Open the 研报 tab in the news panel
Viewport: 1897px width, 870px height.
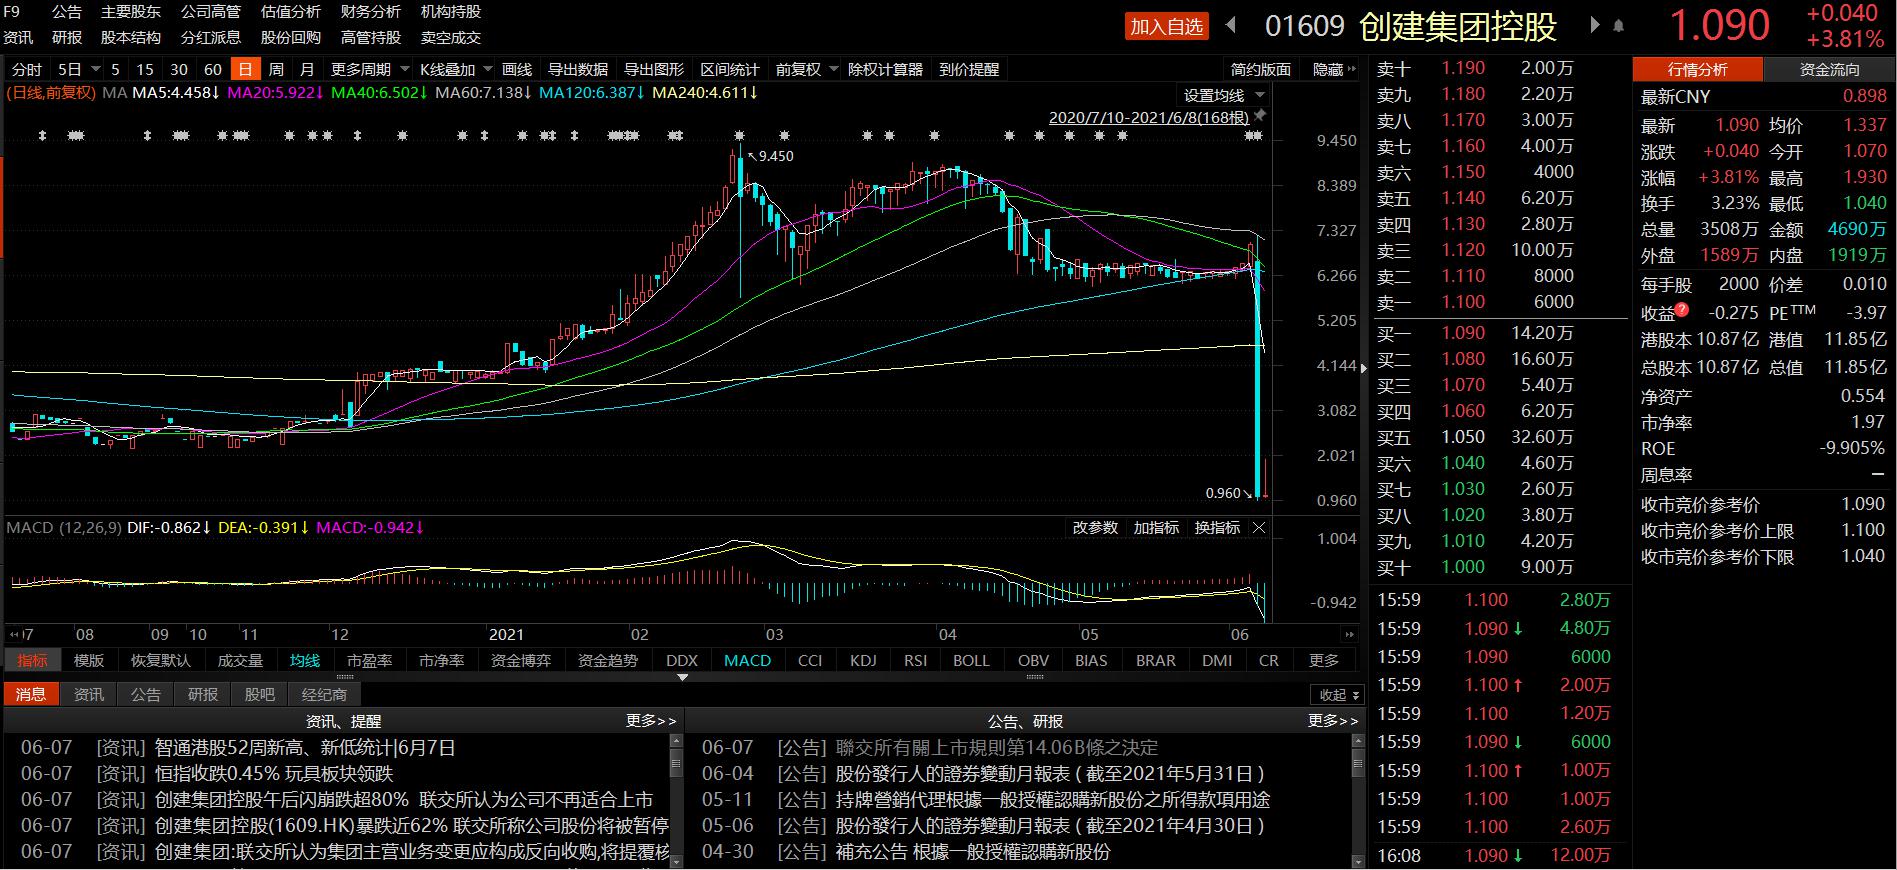[x=202, y=694]
